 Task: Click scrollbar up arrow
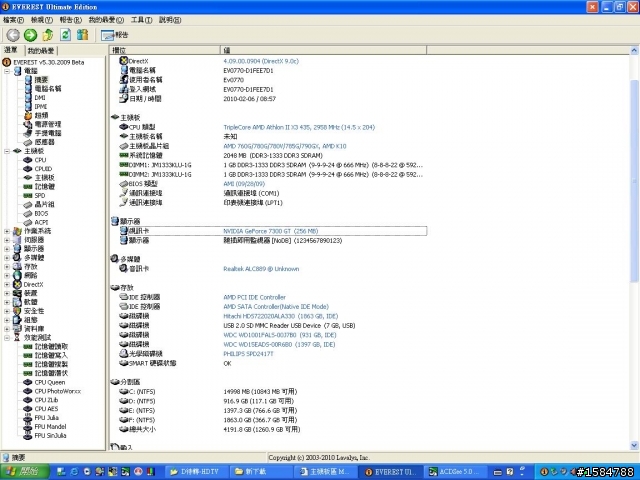click(634, 51)
